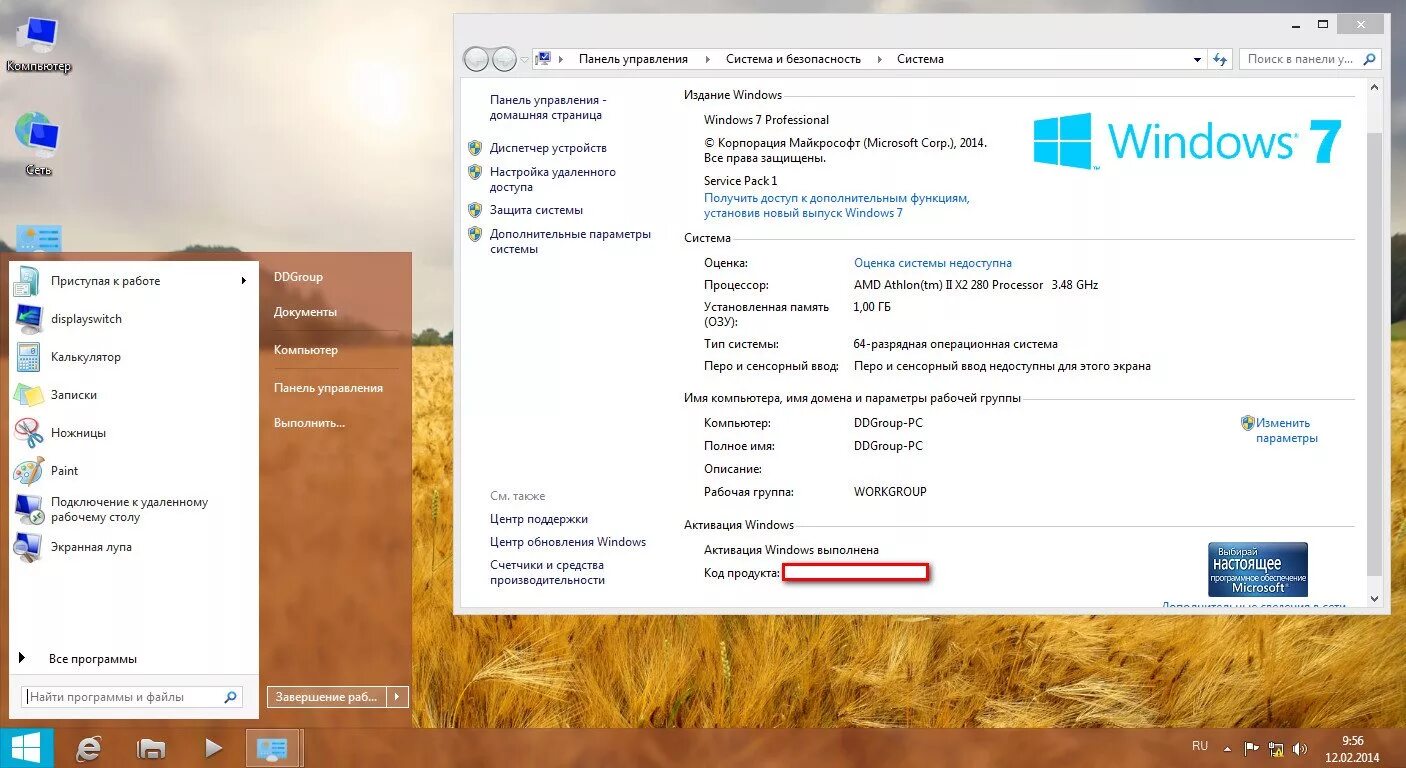This screenshot has width=1406, height=768.
Task: Click the Action Center flag tray icon
Action: point(1251,748)
